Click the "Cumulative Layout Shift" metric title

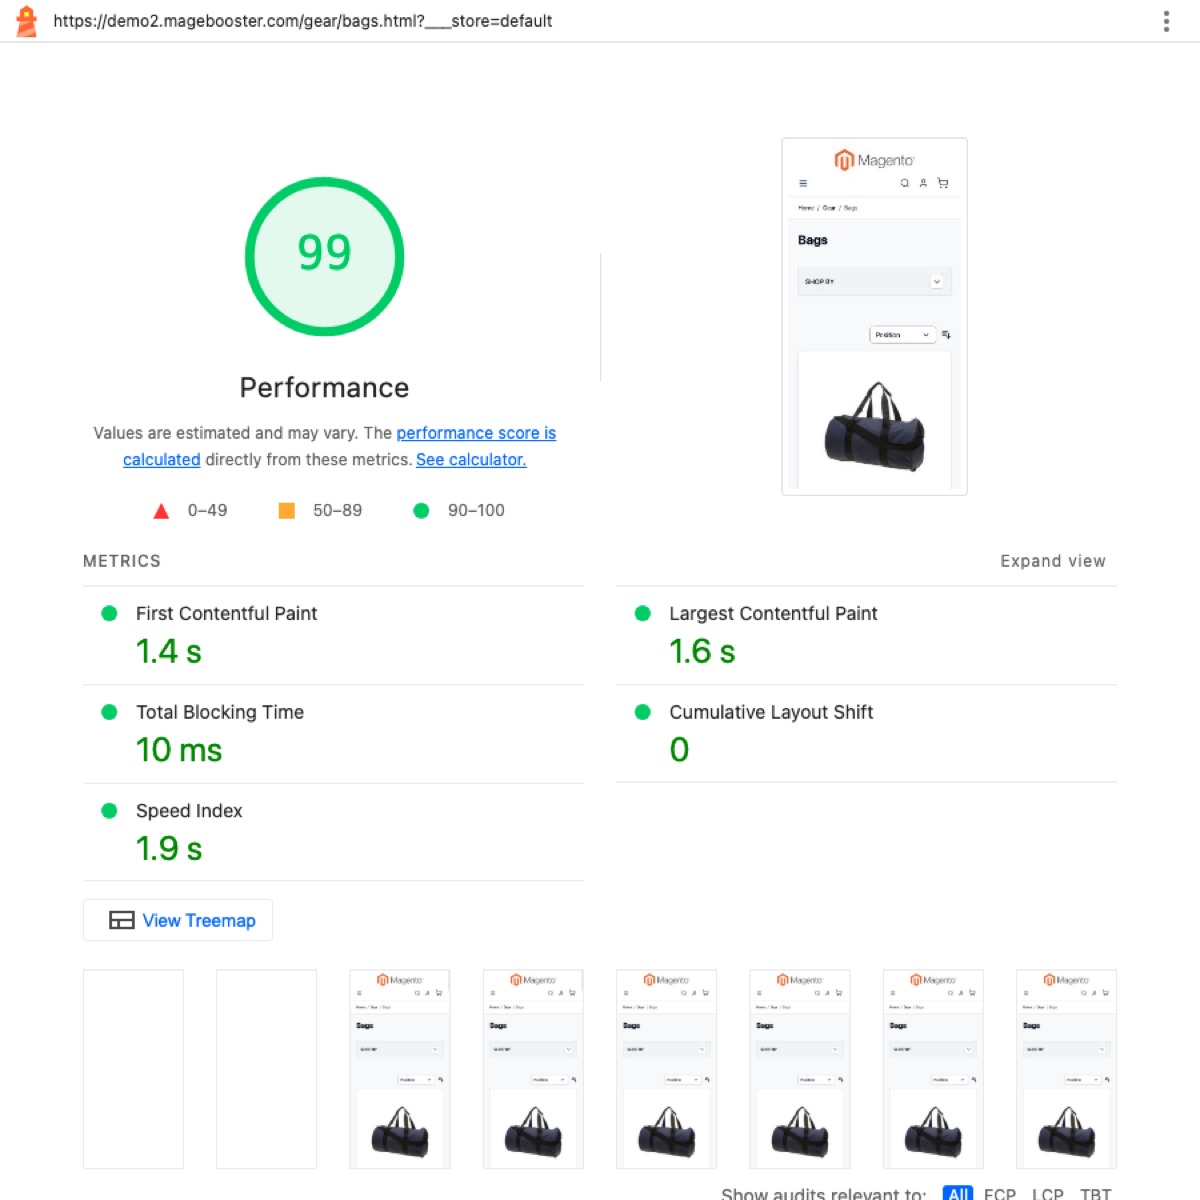(771, 712)
